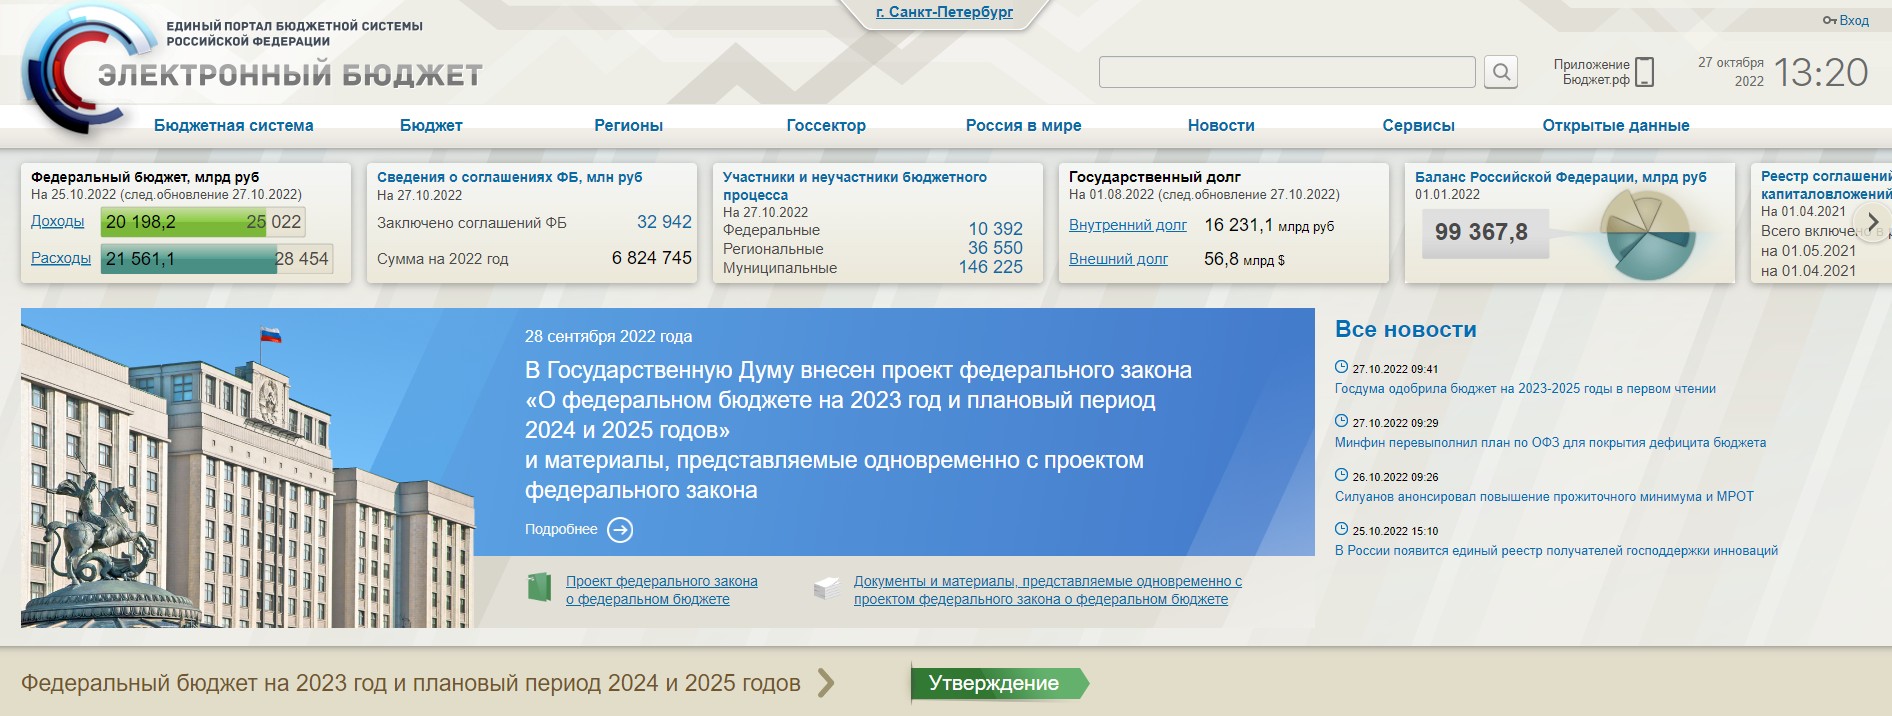
Task: Click the Сведения о соглашениях ФБ widget title
Action: 510,177
